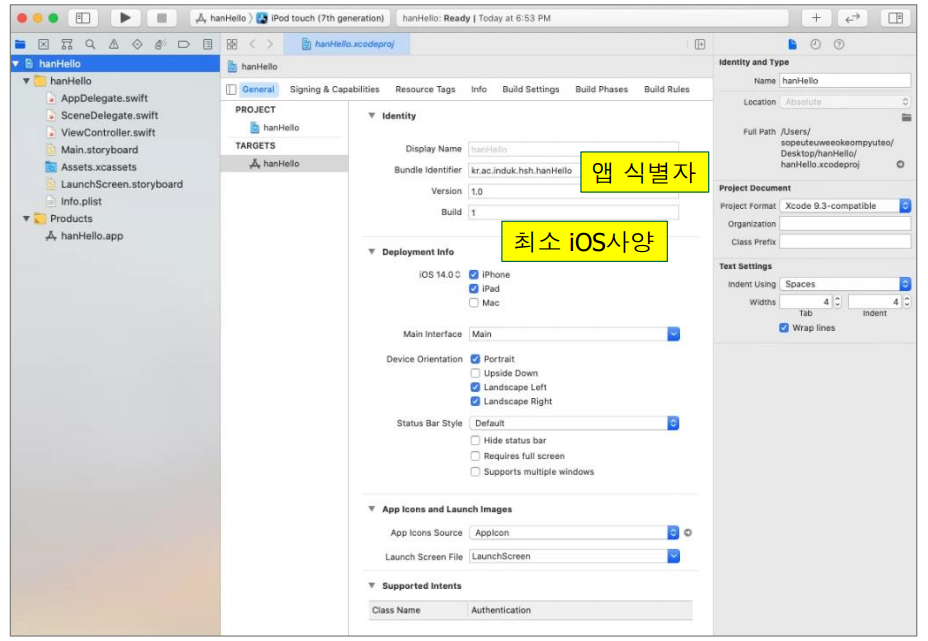Enable Upside Down orientation
This screenshot has height=641, width=928.
click(x=475, y=373)
